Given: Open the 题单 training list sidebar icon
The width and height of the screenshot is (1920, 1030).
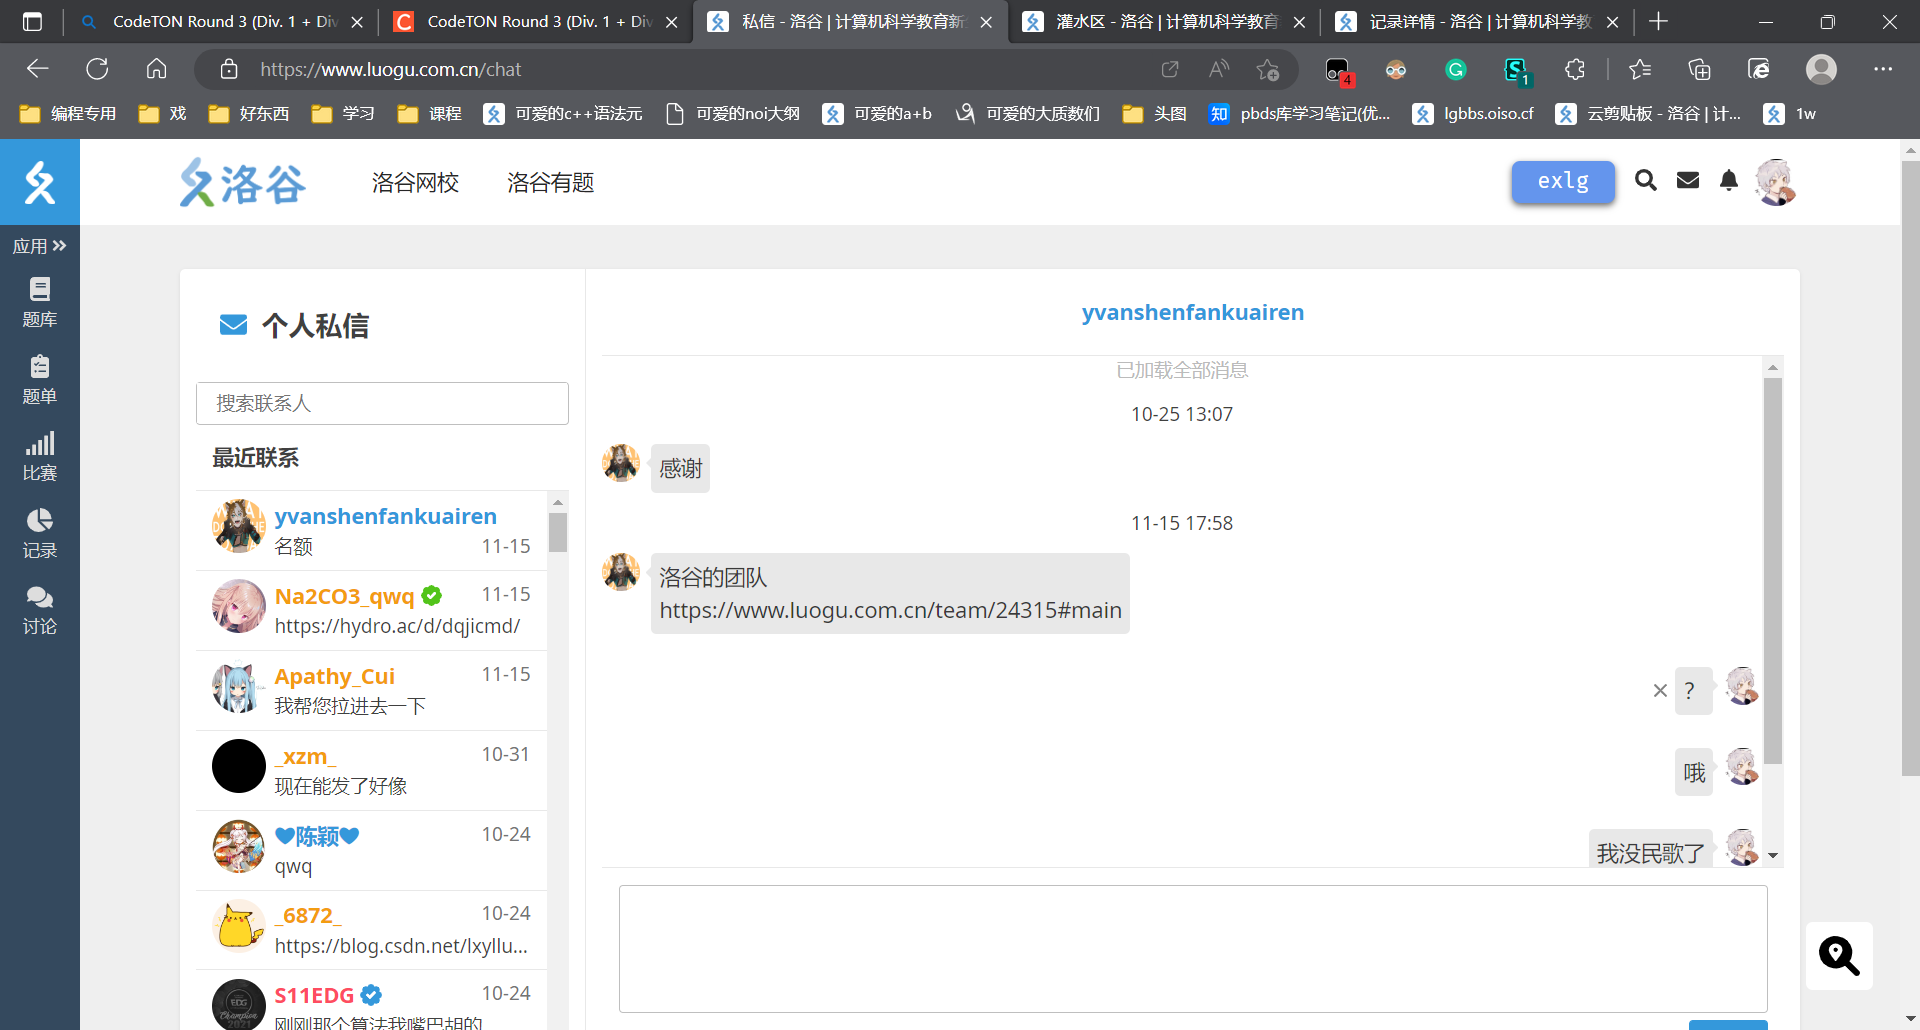Looking at the screenshot, I should [x=40, y=380].
